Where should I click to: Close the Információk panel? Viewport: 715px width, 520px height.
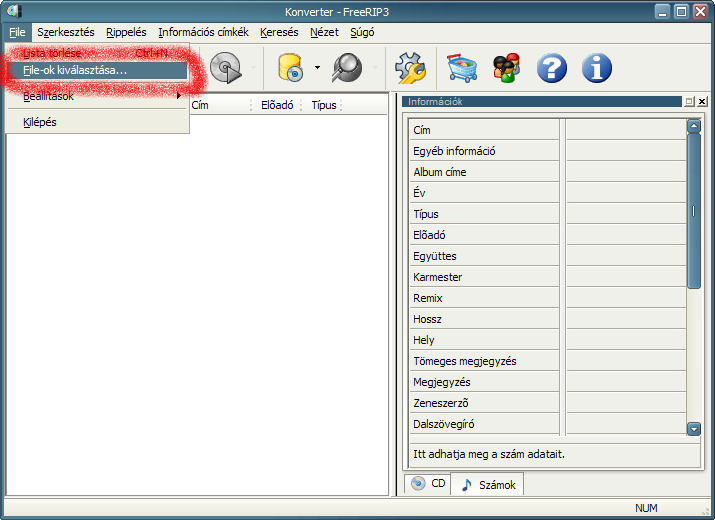[x=702, y=102]
